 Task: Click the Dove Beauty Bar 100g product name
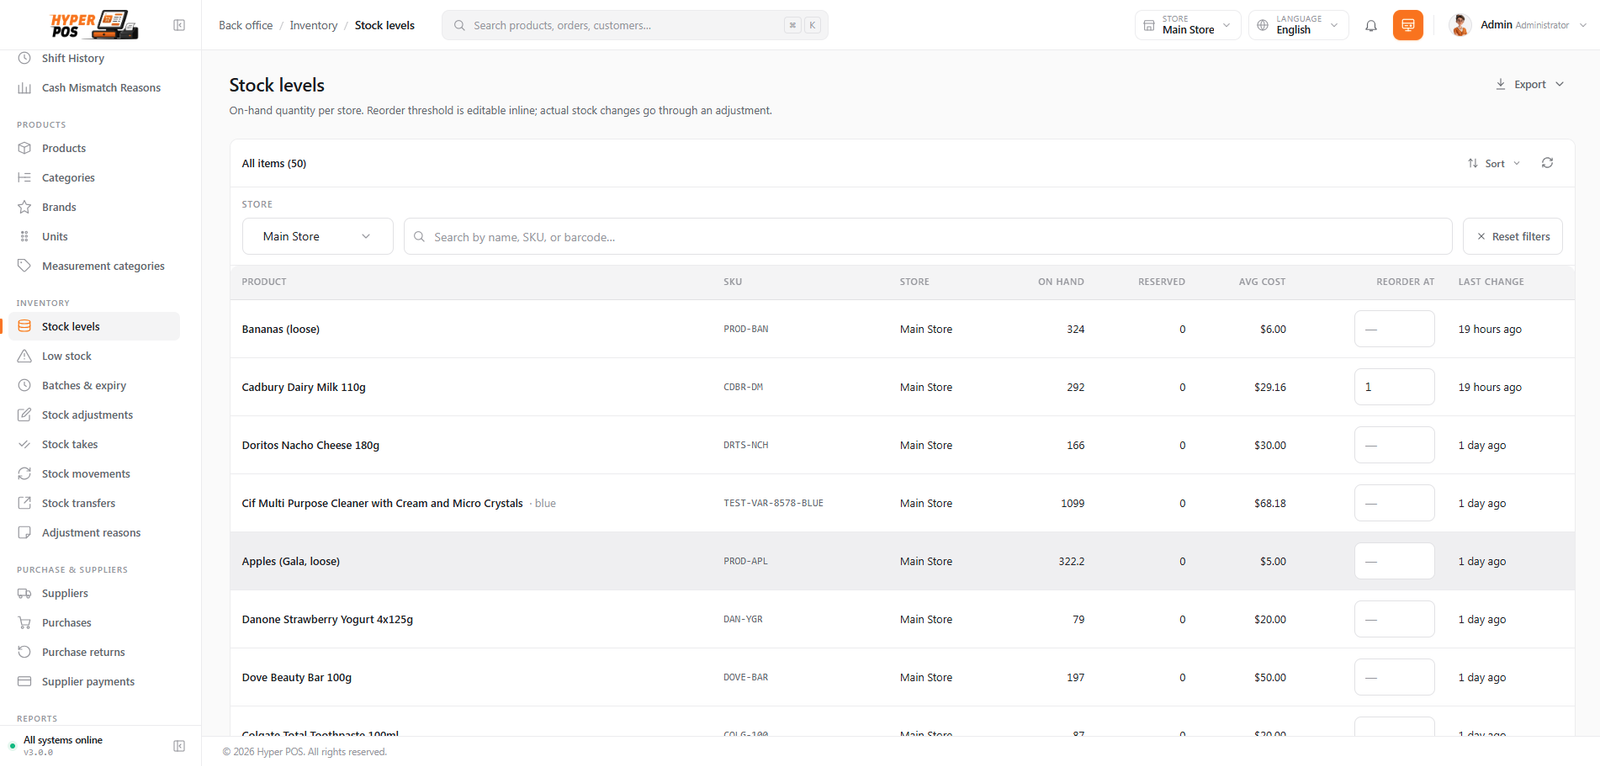[297, 677]
